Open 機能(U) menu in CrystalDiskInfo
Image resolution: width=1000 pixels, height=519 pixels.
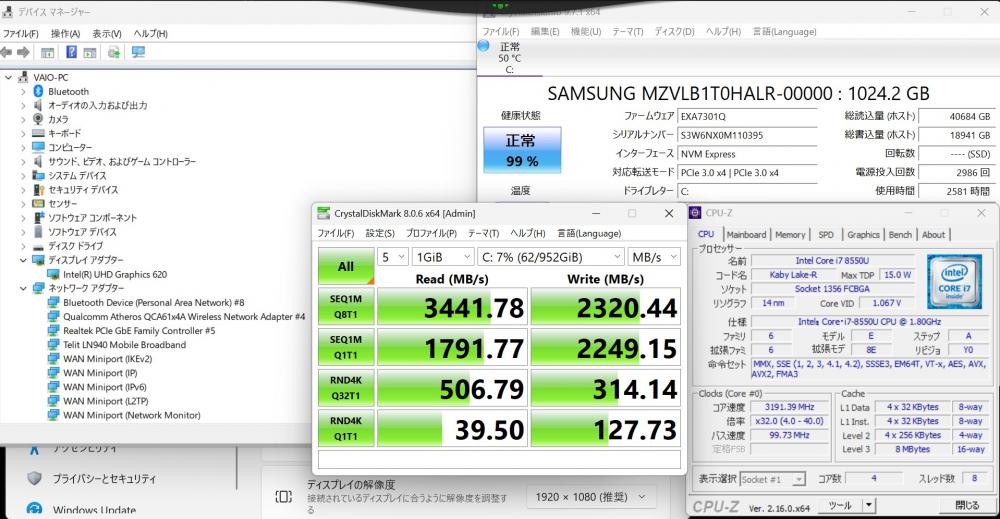(585, 31)
